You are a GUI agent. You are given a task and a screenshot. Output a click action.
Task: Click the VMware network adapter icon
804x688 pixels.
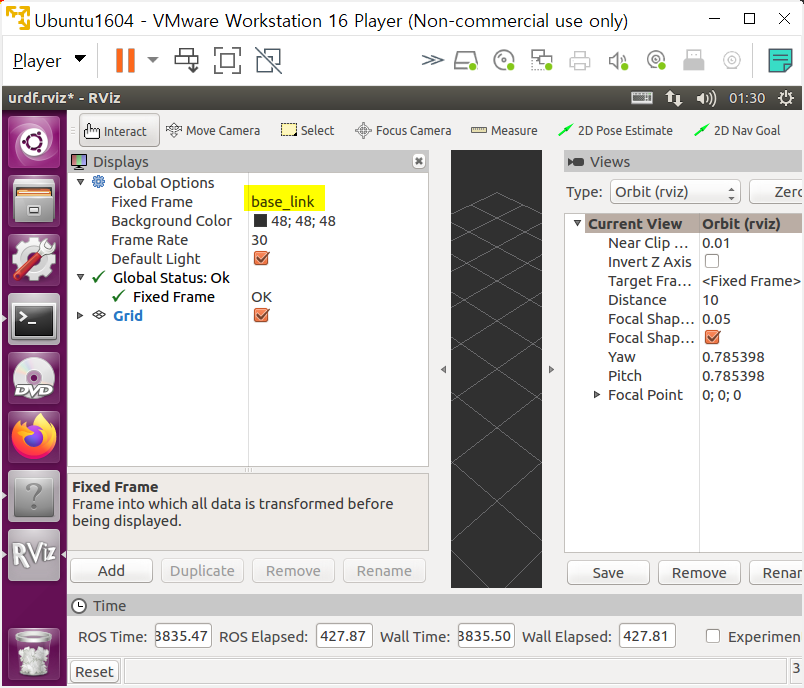[541, 60]
